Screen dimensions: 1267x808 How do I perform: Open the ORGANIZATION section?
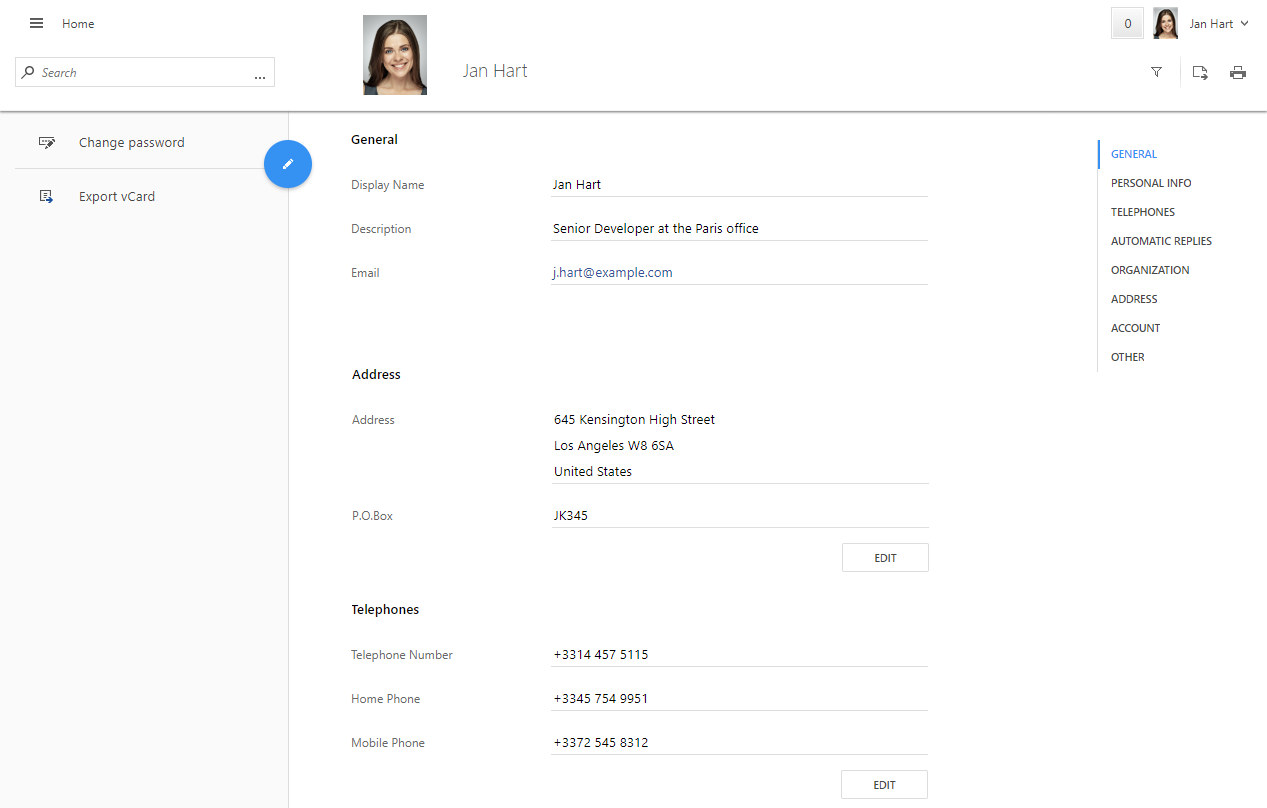click(x=1150, y=269)
